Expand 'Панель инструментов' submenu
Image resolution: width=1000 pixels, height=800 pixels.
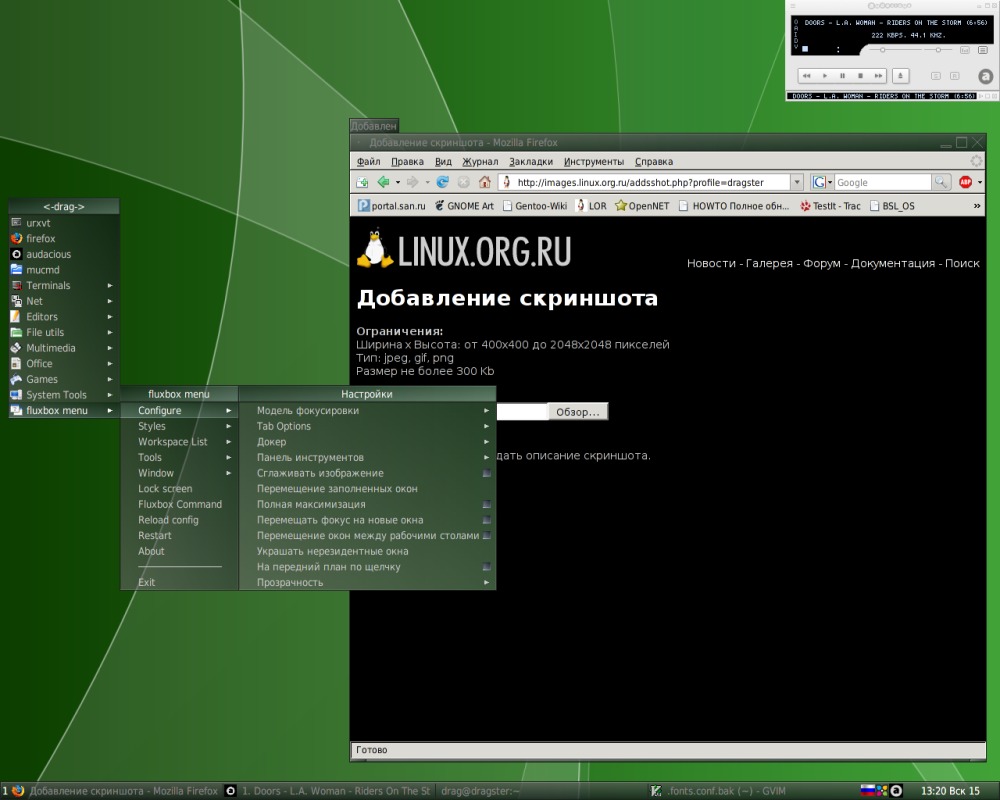367,457
